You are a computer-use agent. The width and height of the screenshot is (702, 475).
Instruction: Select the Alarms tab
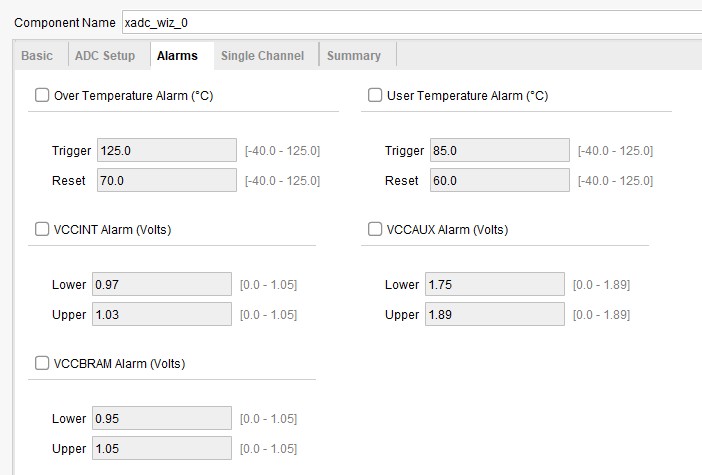[x=177, y=56]
